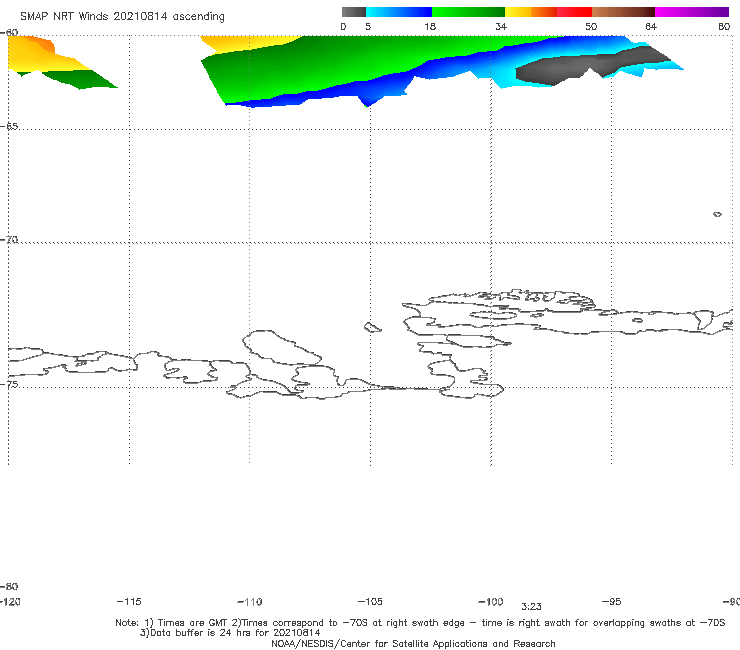Click the longitude label '-100'
Viewport: 740px width, 650px height.
tap(491, 601)
